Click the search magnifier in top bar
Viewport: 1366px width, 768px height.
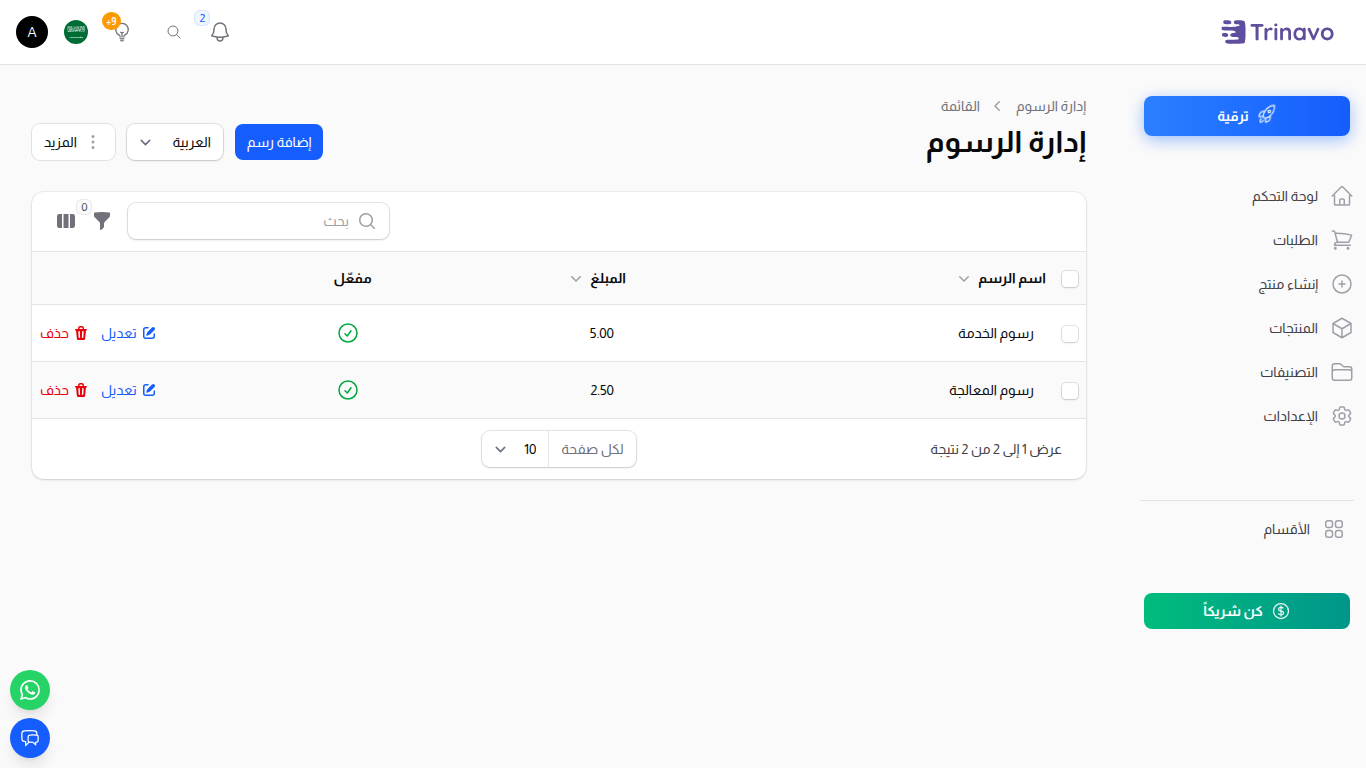point(174,32)
